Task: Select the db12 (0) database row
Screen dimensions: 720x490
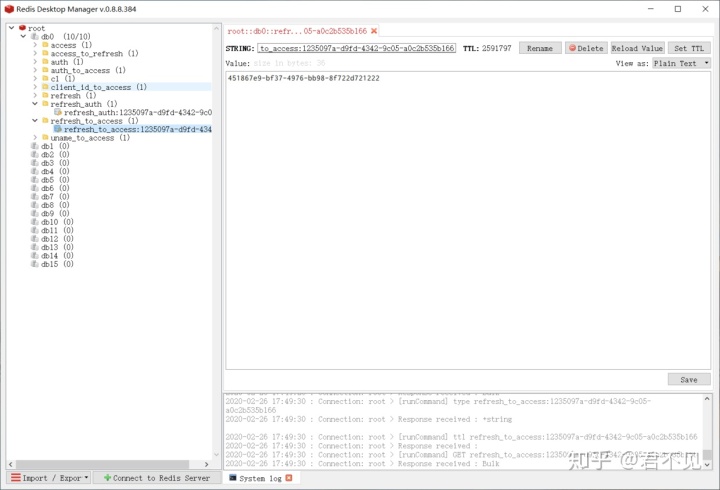Action: (x=57, y=239)
